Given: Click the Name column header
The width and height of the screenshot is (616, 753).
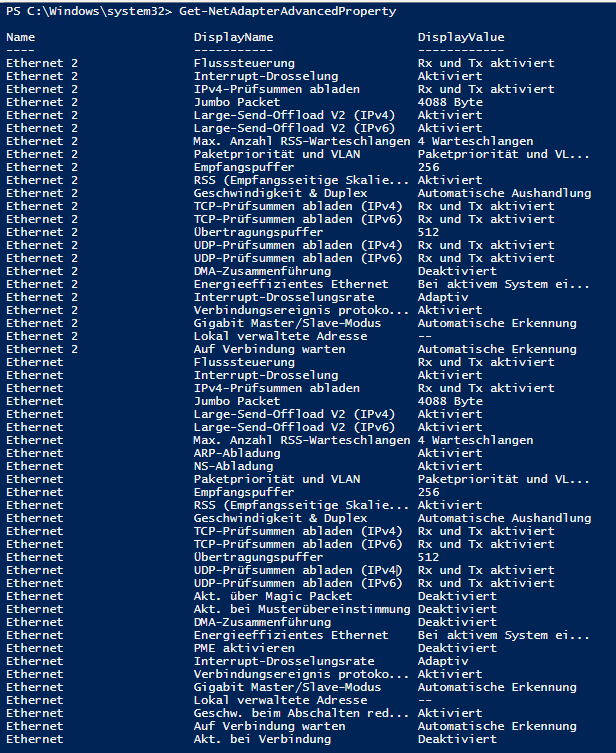Looking at the screenshot, I should pos(21,37).
